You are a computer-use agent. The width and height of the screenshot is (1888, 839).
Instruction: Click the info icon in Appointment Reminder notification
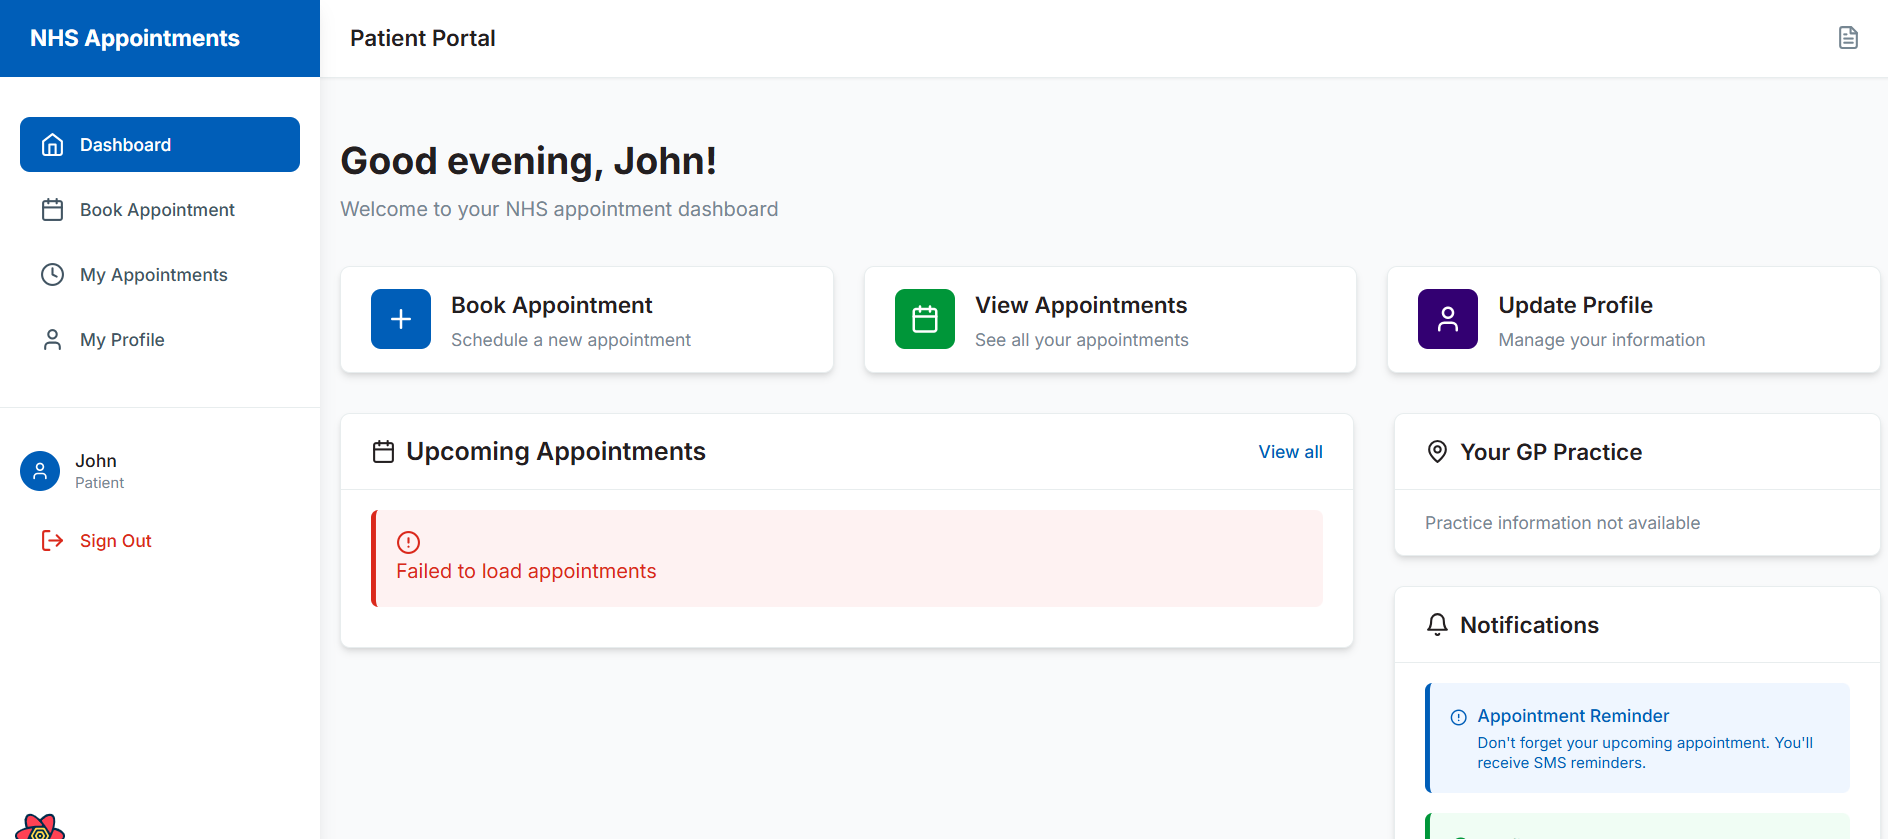tap(1459, 717)
